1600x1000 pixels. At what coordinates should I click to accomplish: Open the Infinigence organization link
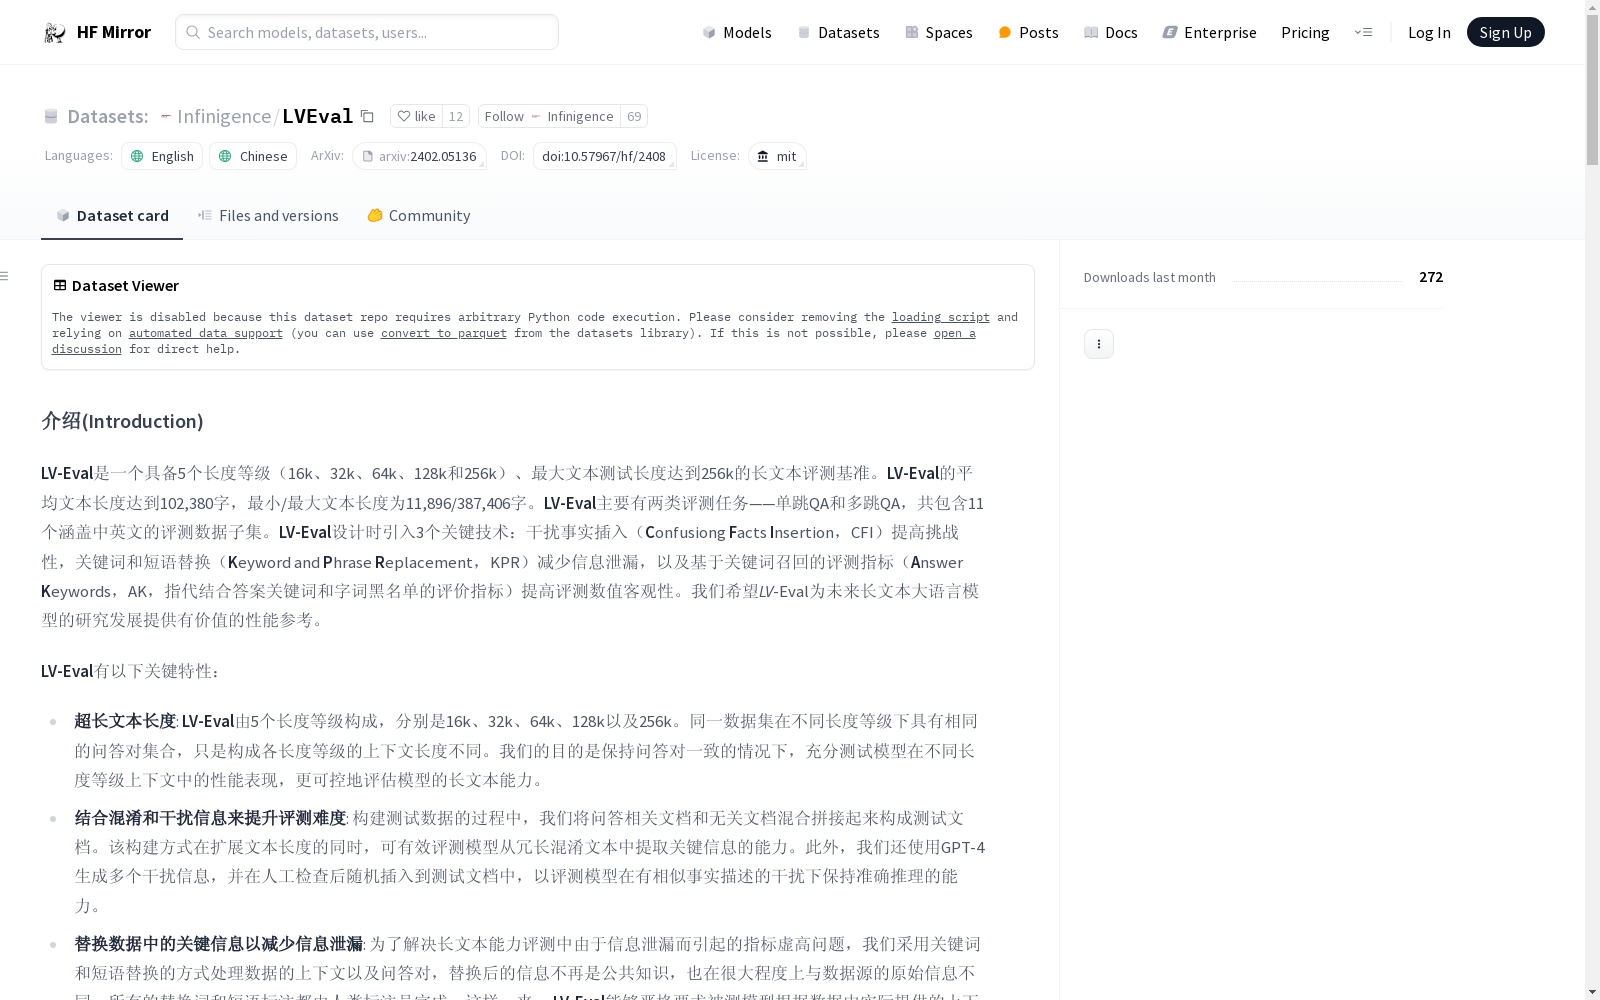[x=224, y=116]
